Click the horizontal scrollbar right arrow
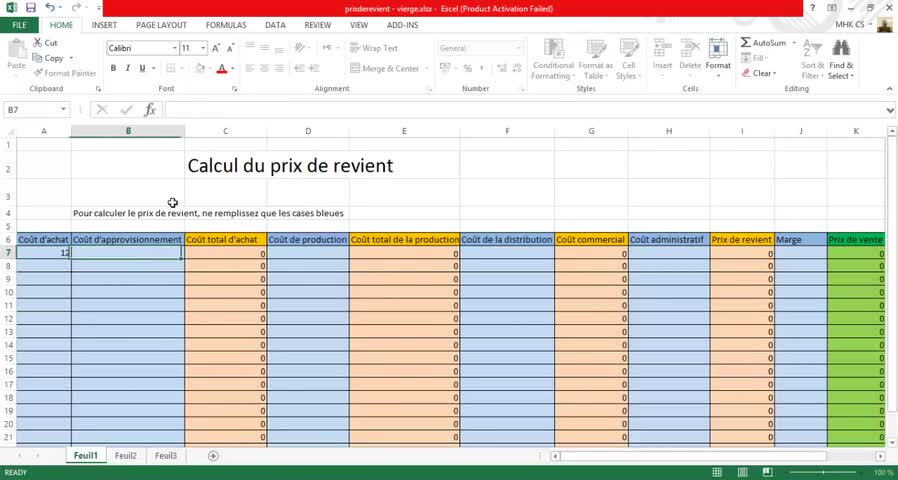The image size is (898, 480). click(x=880, y=456)
